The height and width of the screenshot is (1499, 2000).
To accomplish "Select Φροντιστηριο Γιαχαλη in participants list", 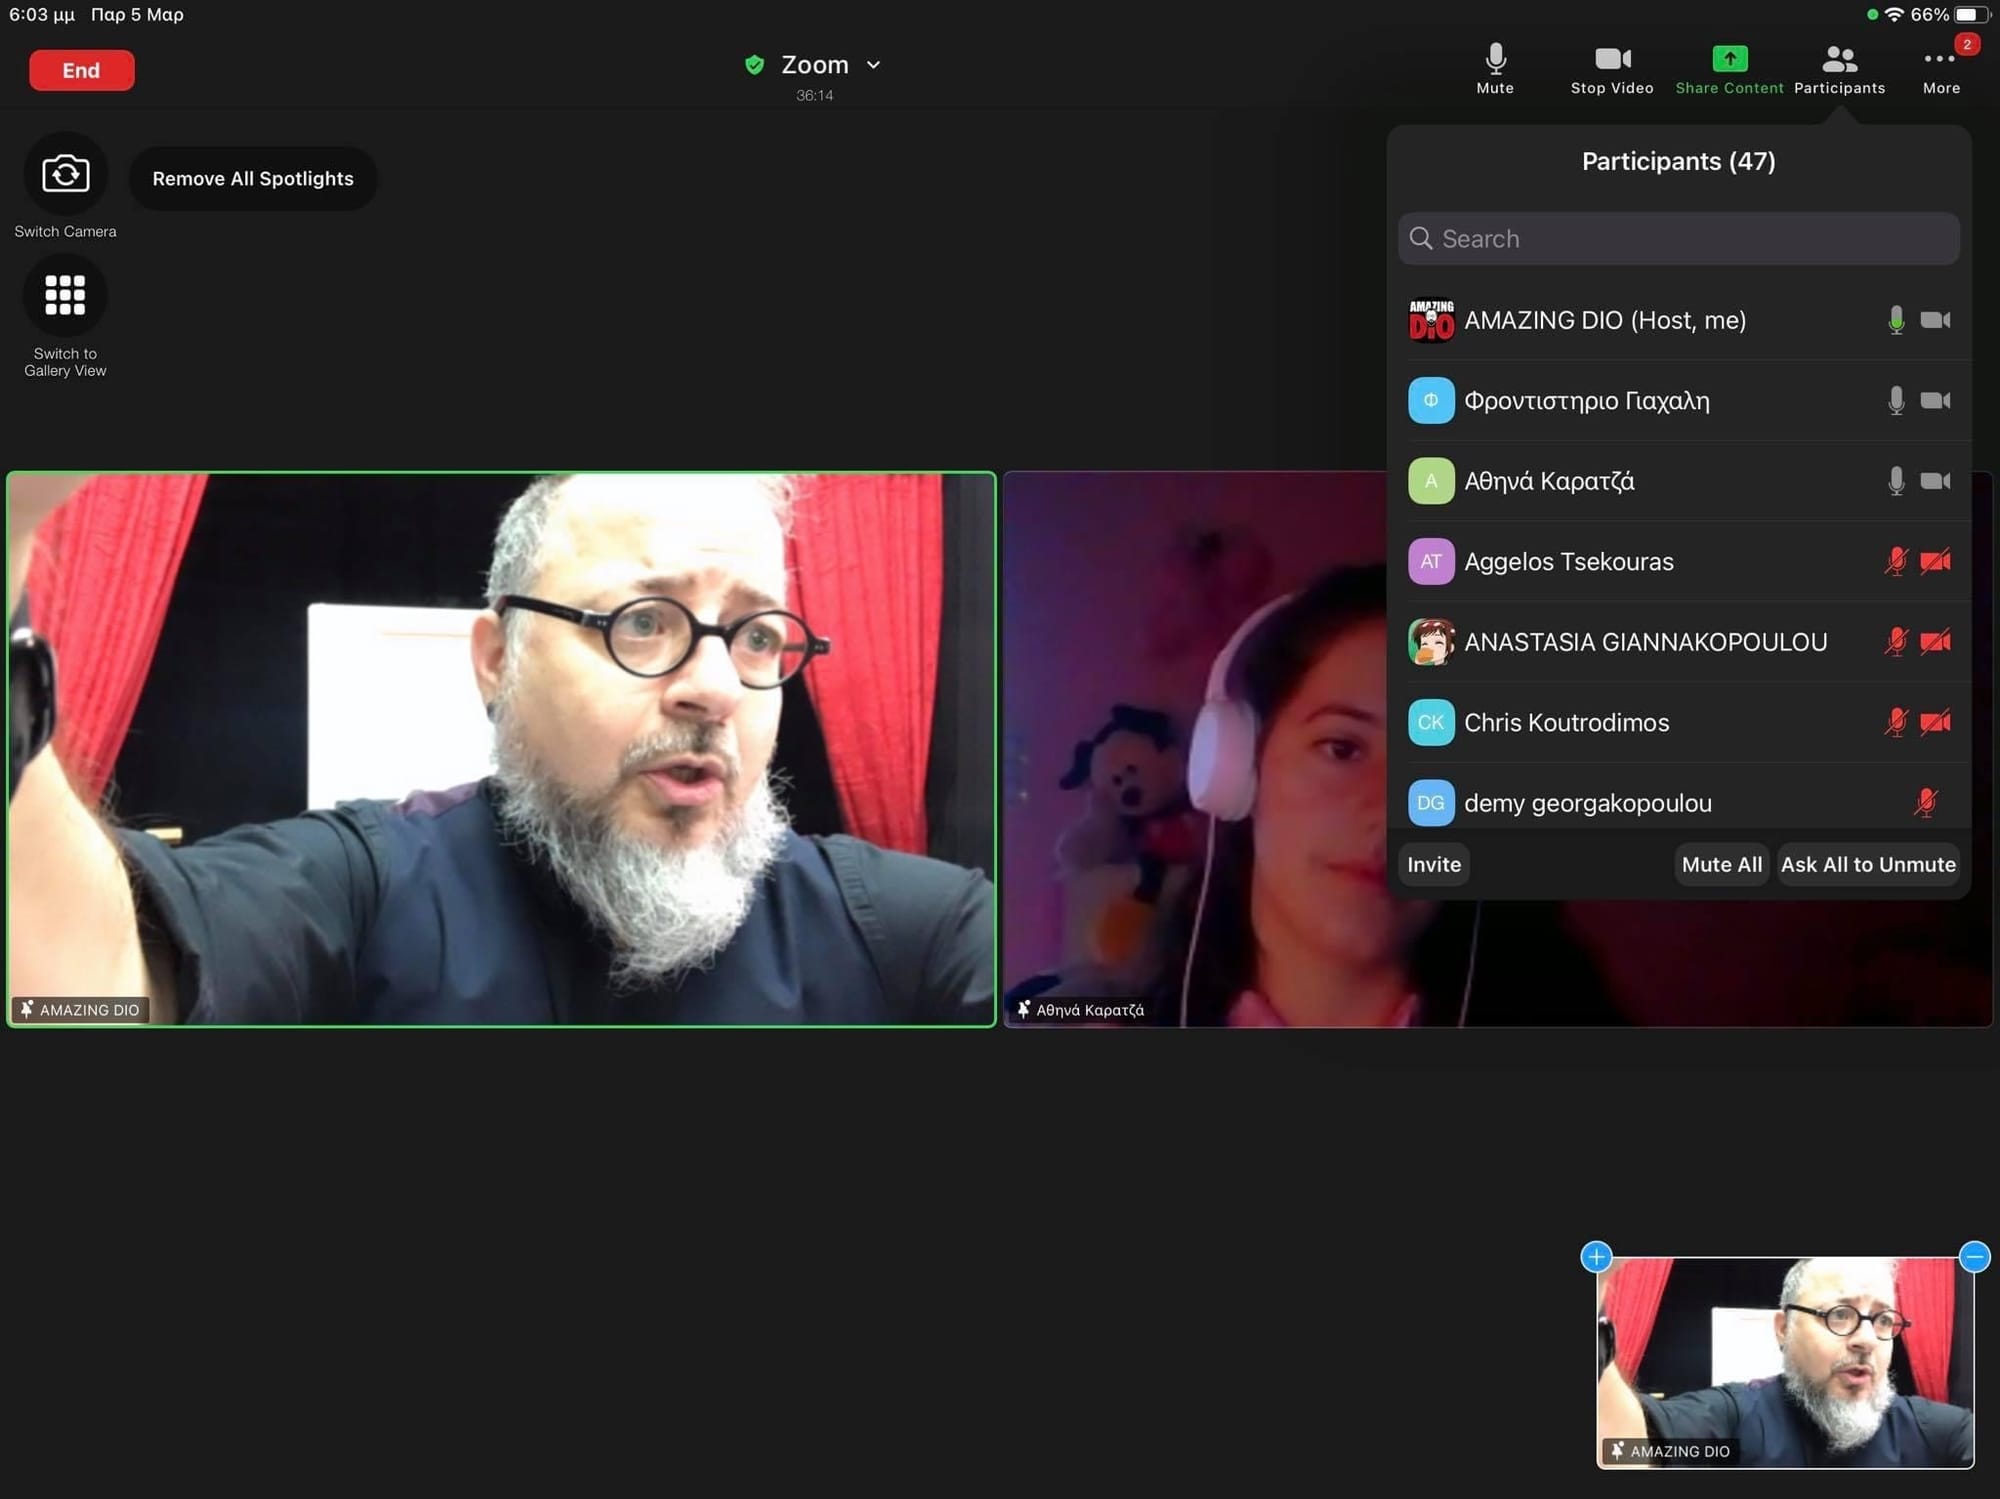I will 1587,401.
